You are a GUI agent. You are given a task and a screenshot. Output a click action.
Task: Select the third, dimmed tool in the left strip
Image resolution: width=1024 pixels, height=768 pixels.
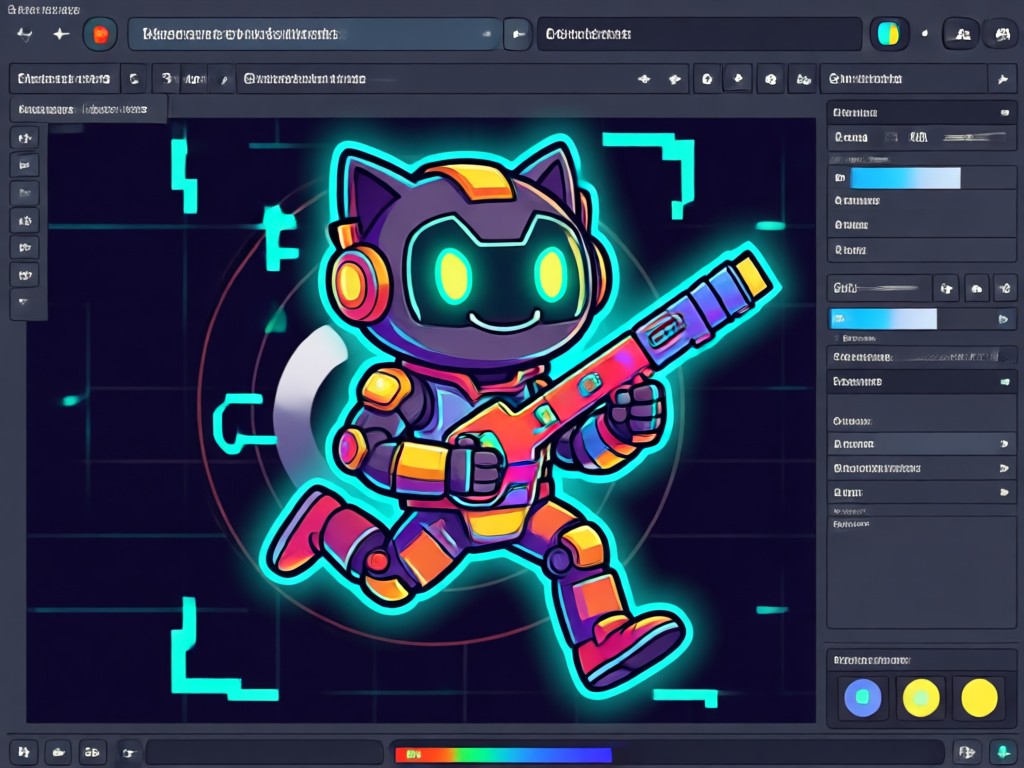(x=25, y=193)
